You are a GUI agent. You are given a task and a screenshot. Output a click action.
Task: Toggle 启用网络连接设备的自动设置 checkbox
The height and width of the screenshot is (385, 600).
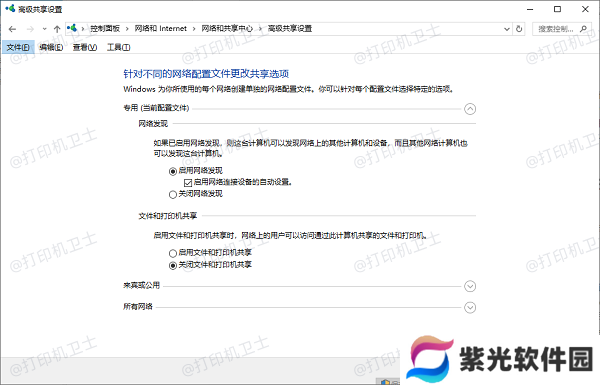click(x=188, y=183)
